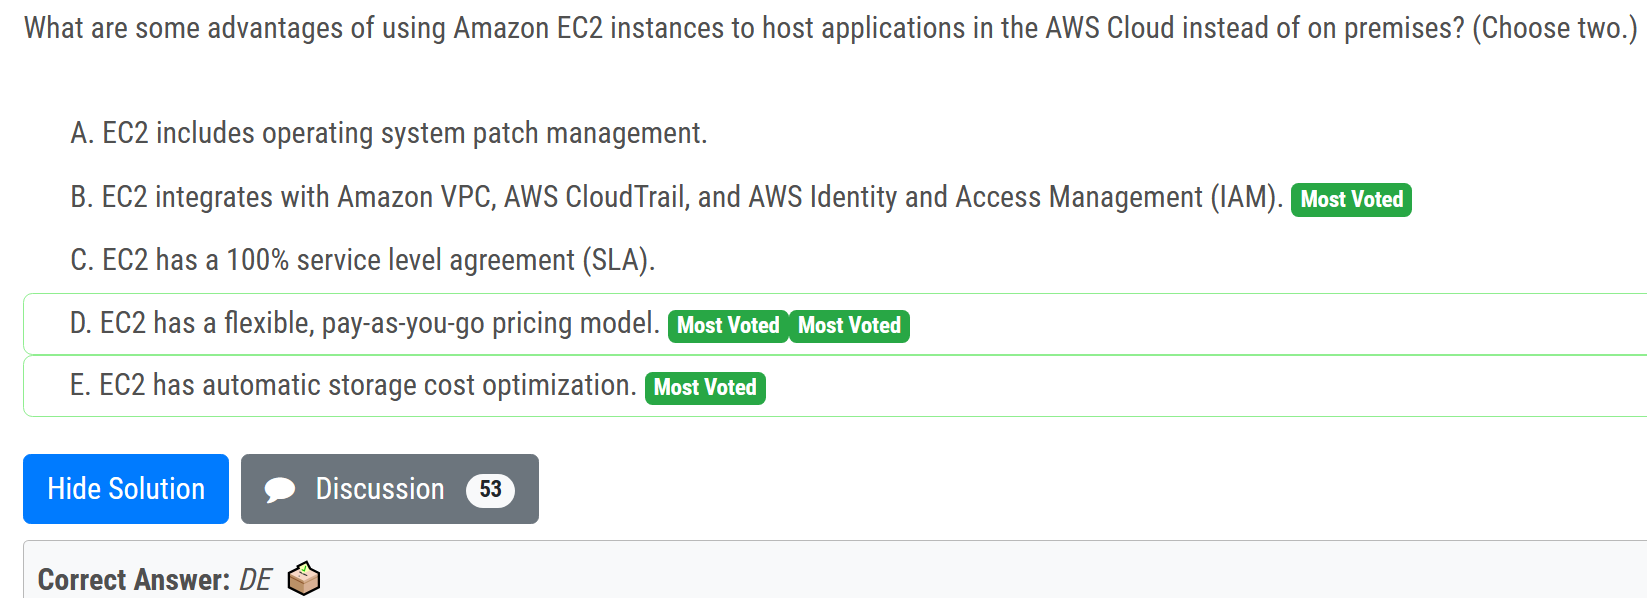The width and height of the screenshot is (1647, 598).
Task: Click the 53 comment count badge
Action: [x=490, y=489]
